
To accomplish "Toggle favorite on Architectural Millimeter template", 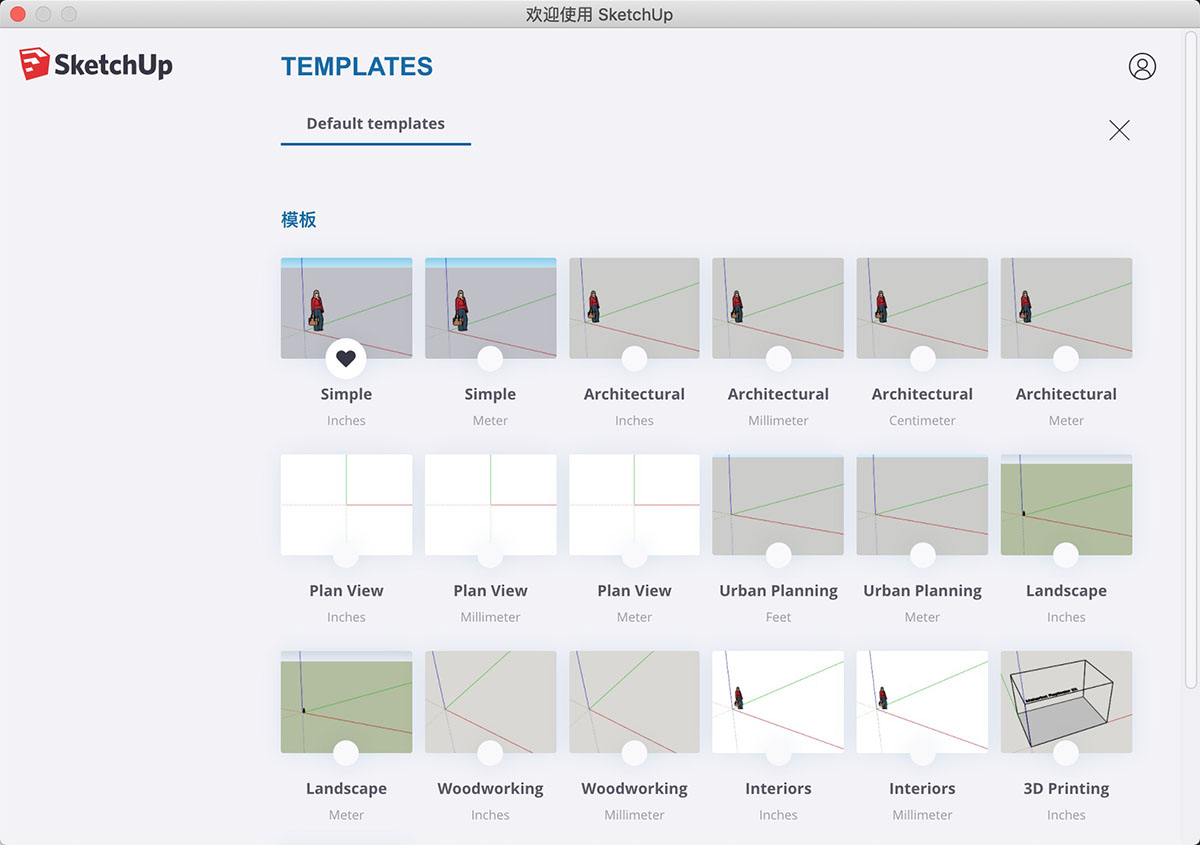I will click(778, 358).
